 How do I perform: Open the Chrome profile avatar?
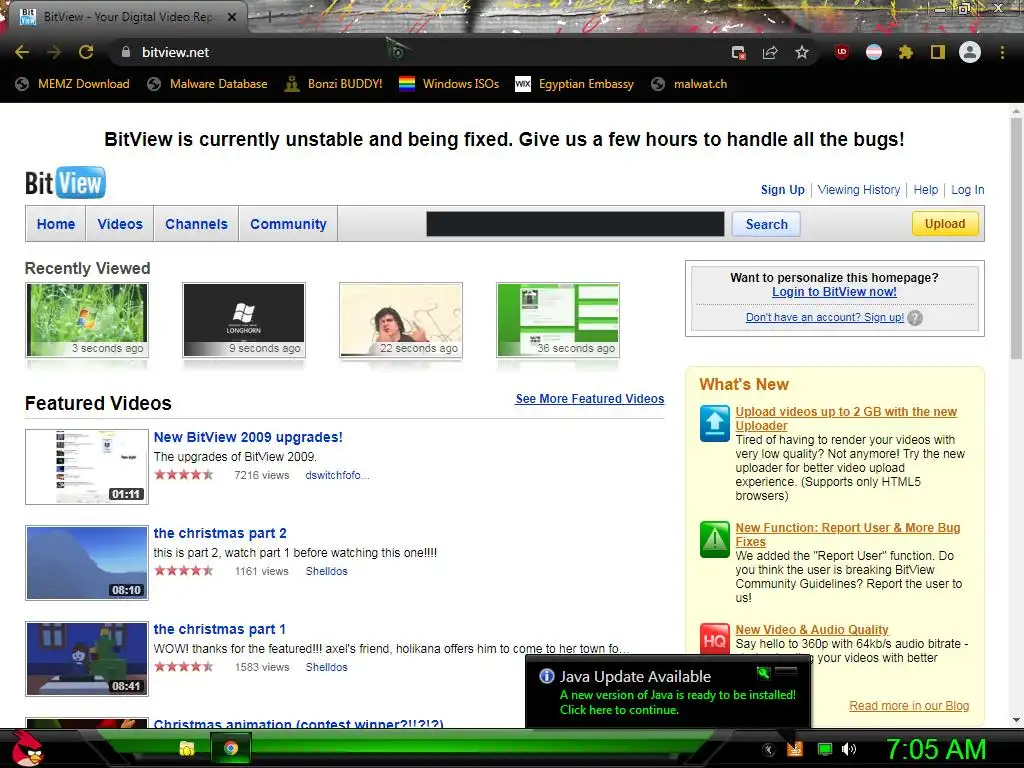[970, 52]
